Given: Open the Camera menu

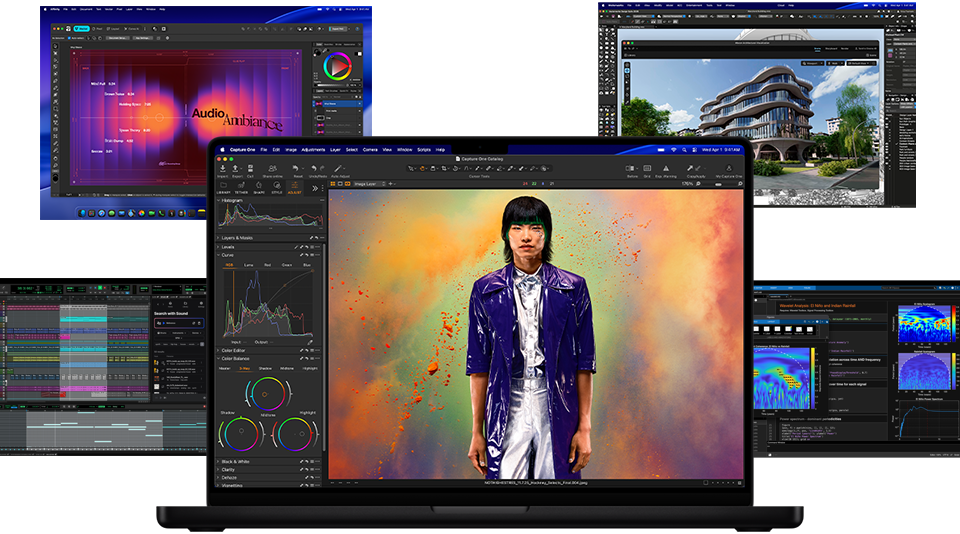Looking at the screenshot, I should coord(370,149).
